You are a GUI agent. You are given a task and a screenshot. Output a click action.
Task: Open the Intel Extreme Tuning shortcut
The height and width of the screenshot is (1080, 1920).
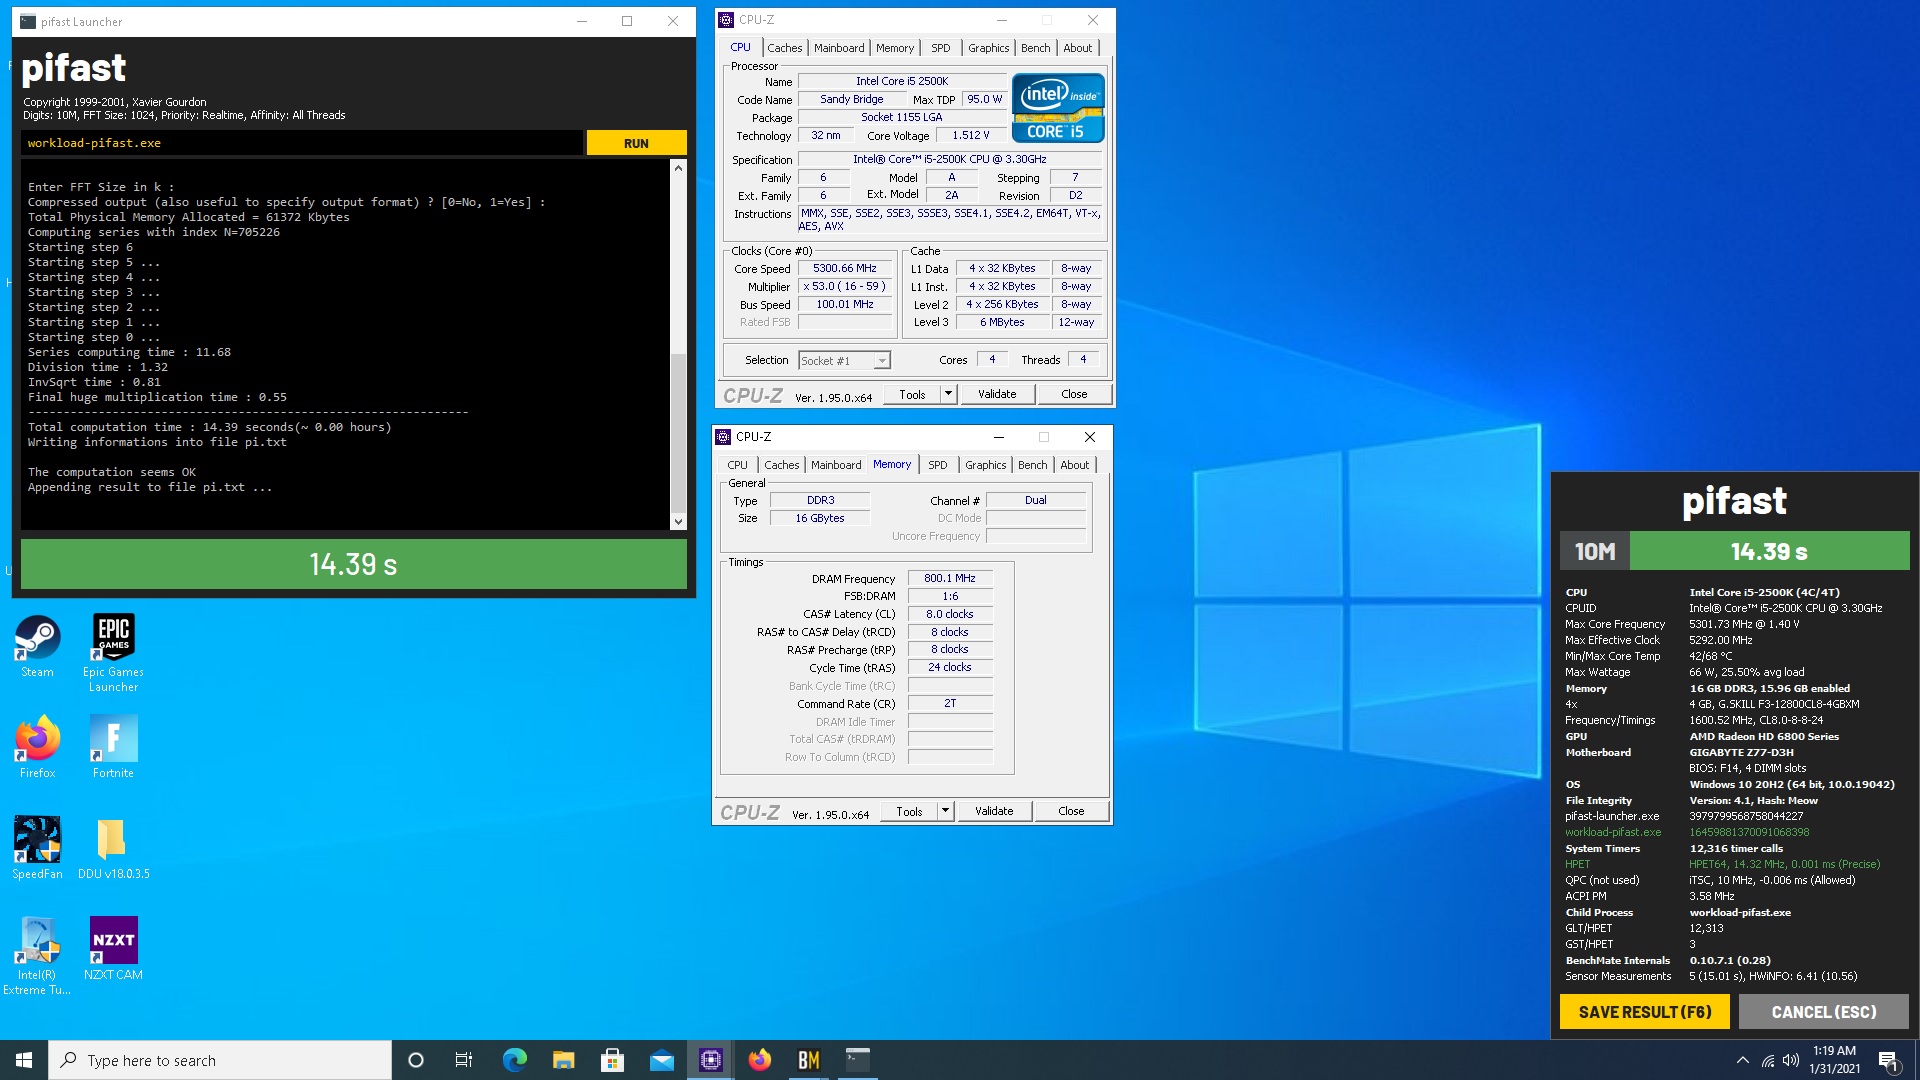pos(37,956)
